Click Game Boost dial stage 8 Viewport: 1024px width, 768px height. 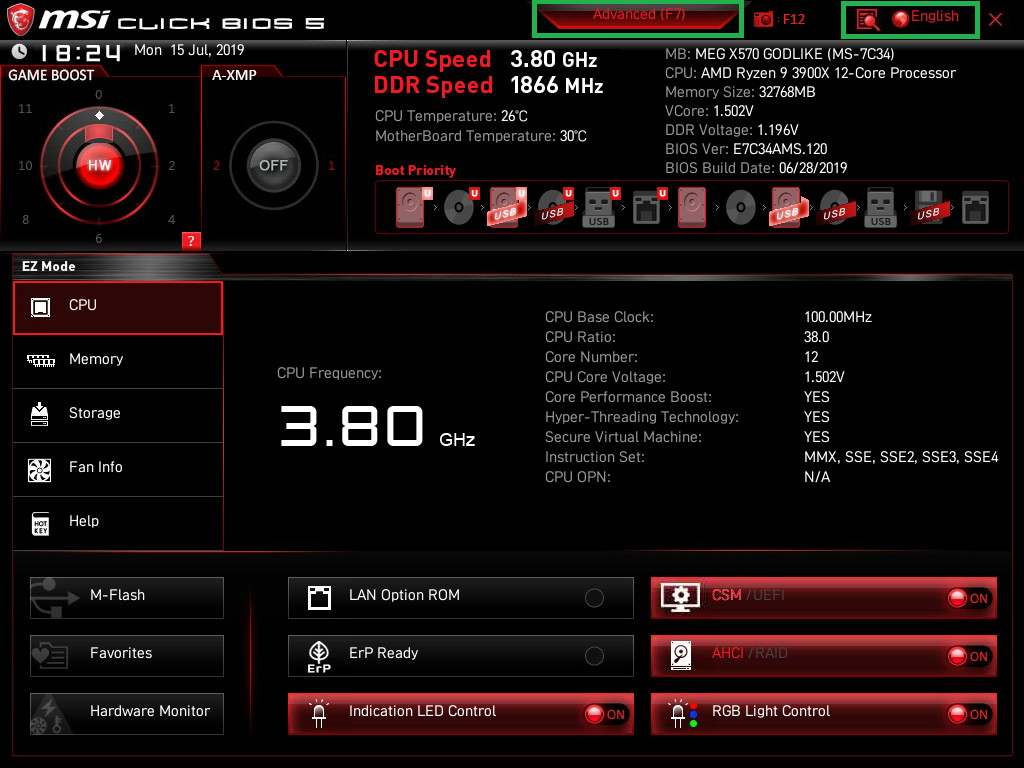pyautogui.click(x=25, y=219)
